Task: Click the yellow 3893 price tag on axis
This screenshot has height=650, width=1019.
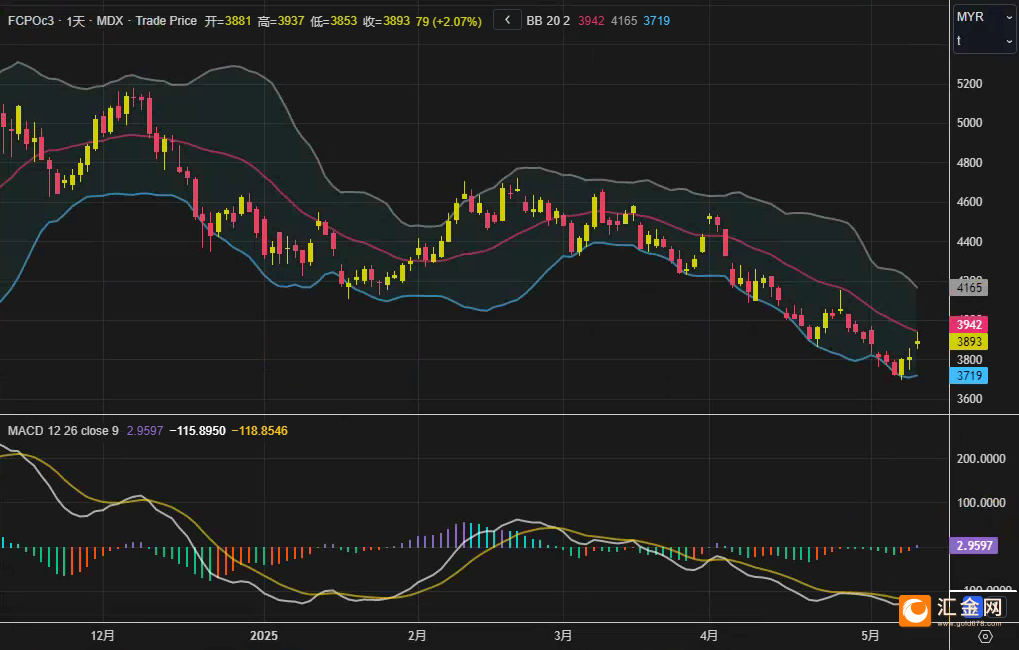Action: click(969, 341)
